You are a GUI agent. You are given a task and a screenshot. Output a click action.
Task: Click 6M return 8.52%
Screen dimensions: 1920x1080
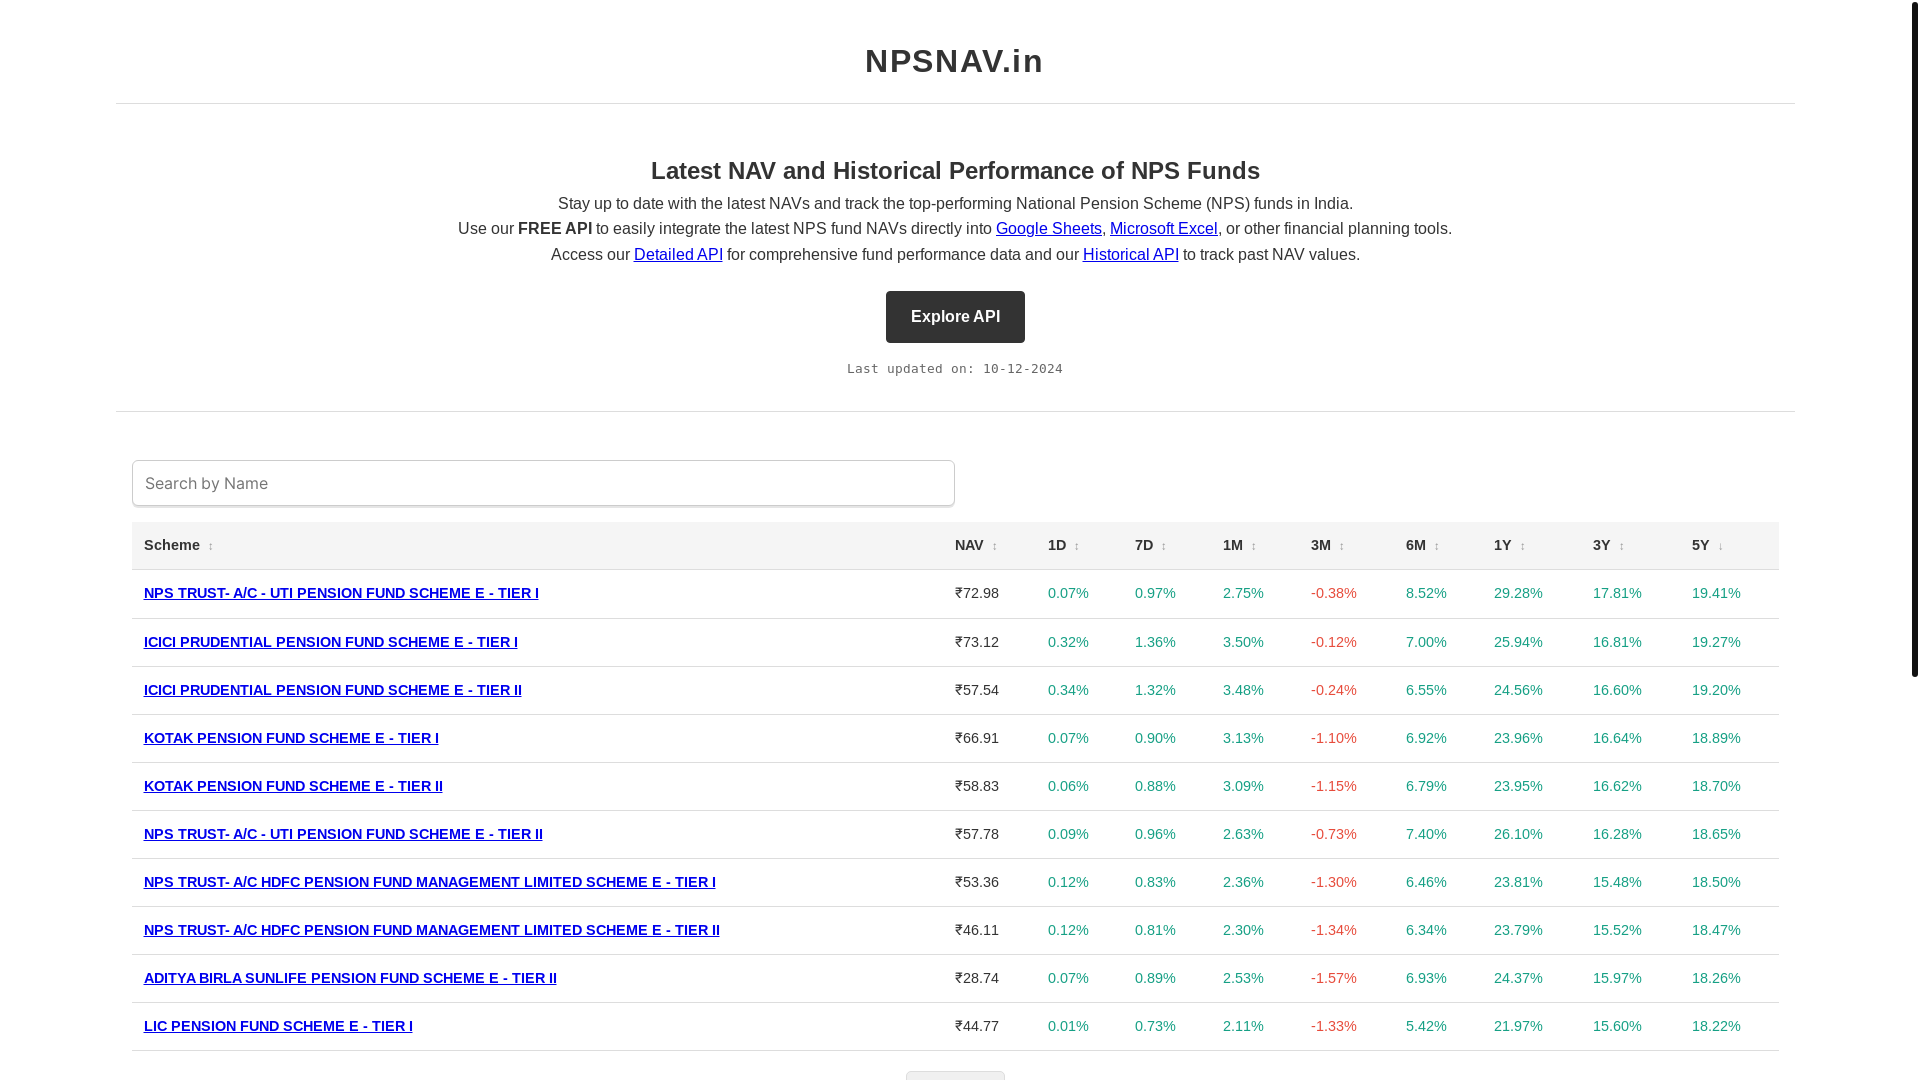(x=1426, y=593)
